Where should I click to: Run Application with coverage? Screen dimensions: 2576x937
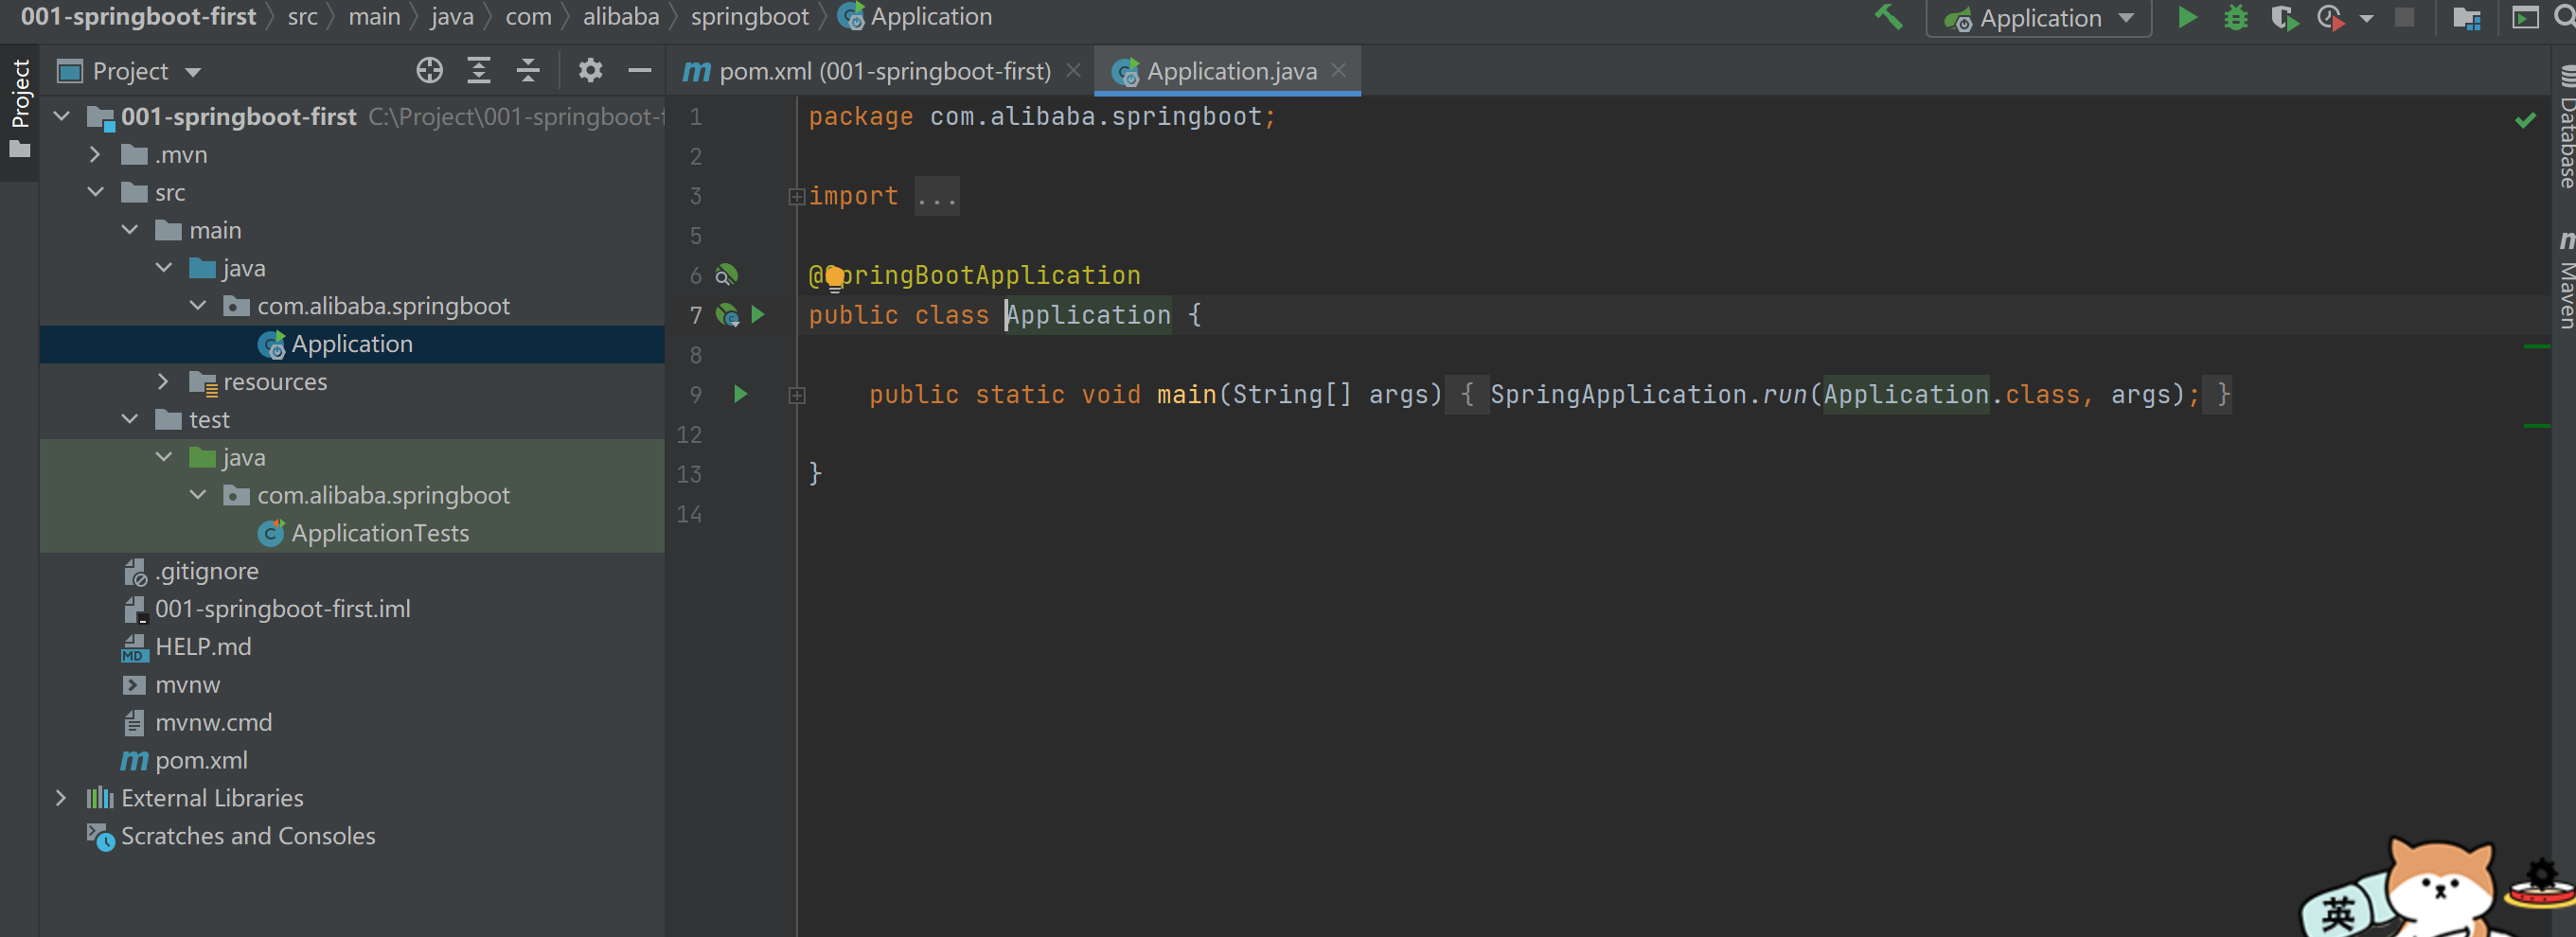2284,18
